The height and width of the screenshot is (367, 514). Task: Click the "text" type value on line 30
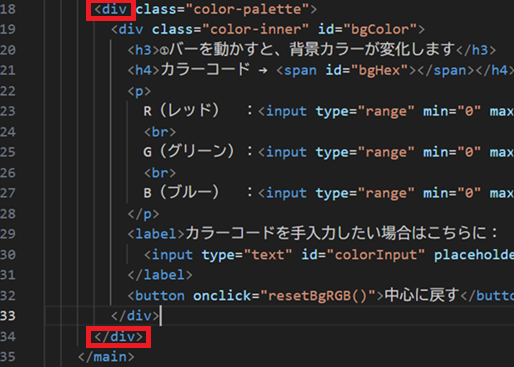tap(268, 255)
